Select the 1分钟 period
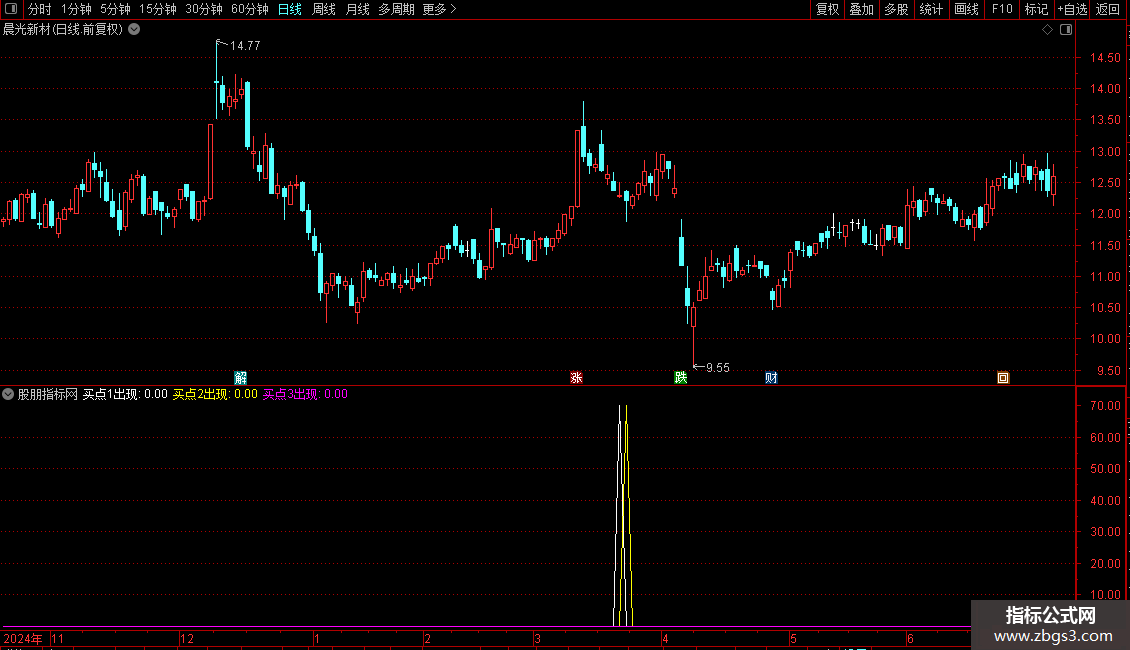Screen dimensions: 1130x650 pyautogui.click(x=76, y=9)
